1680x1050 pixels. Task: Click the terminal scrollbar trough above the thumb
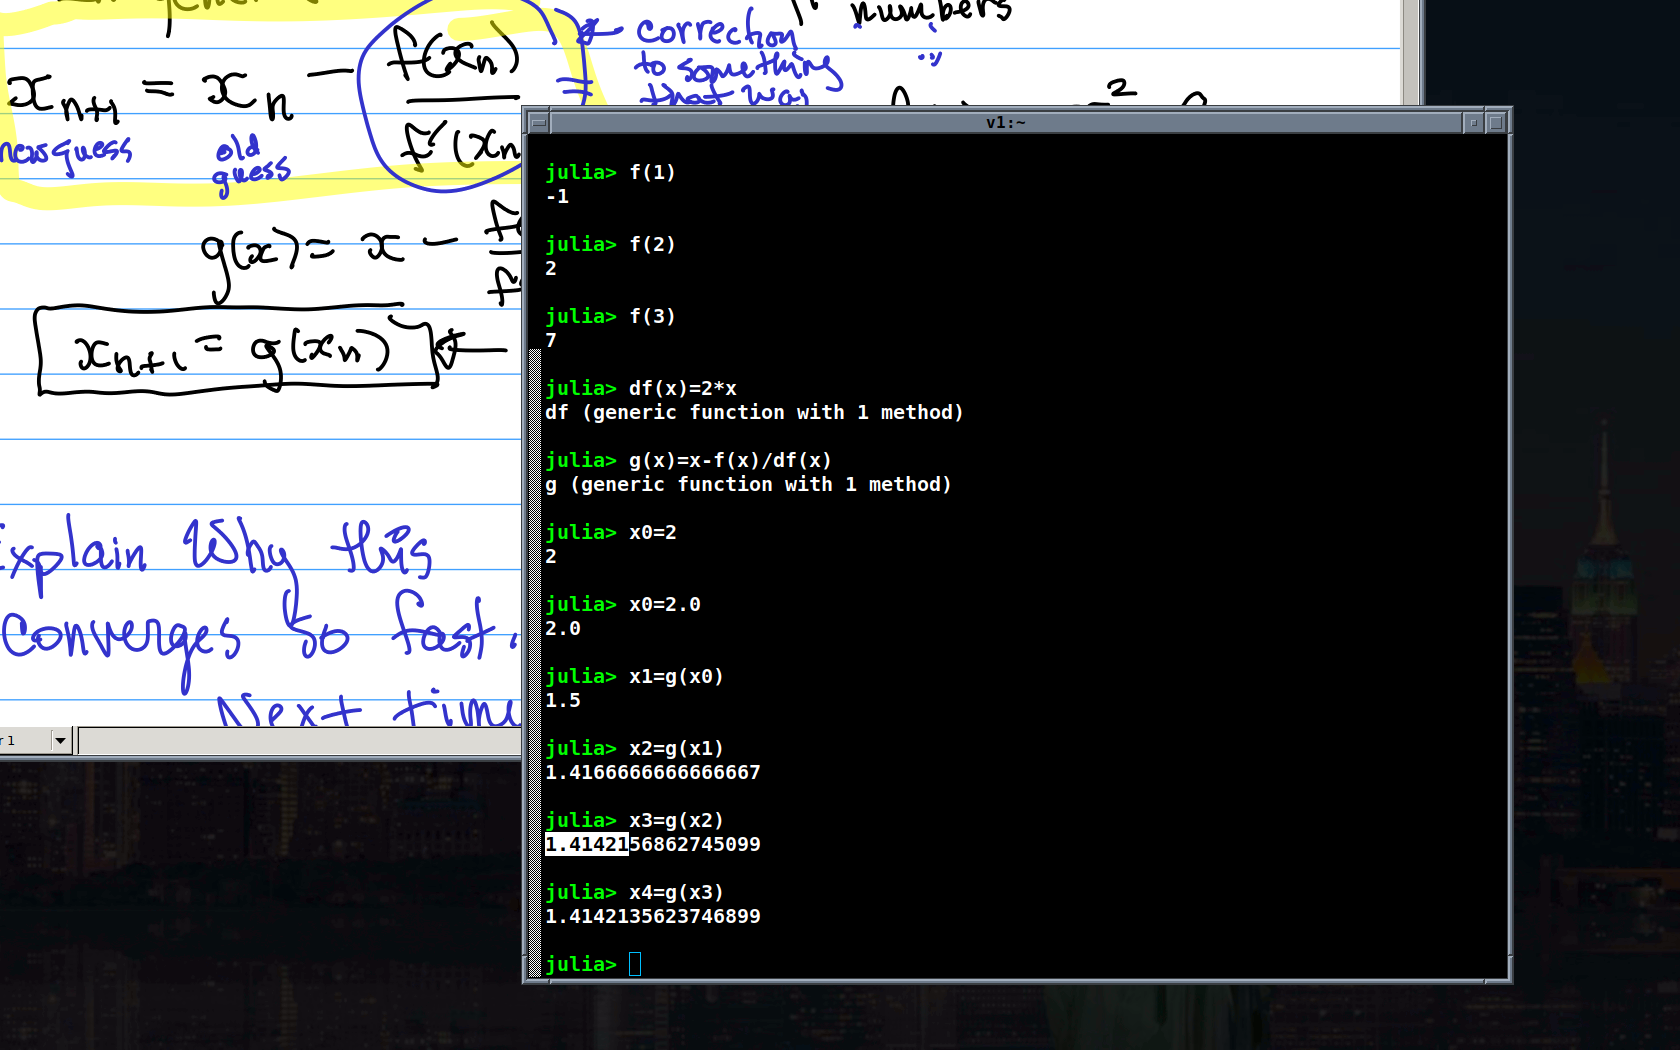click(x=534, y=240)
